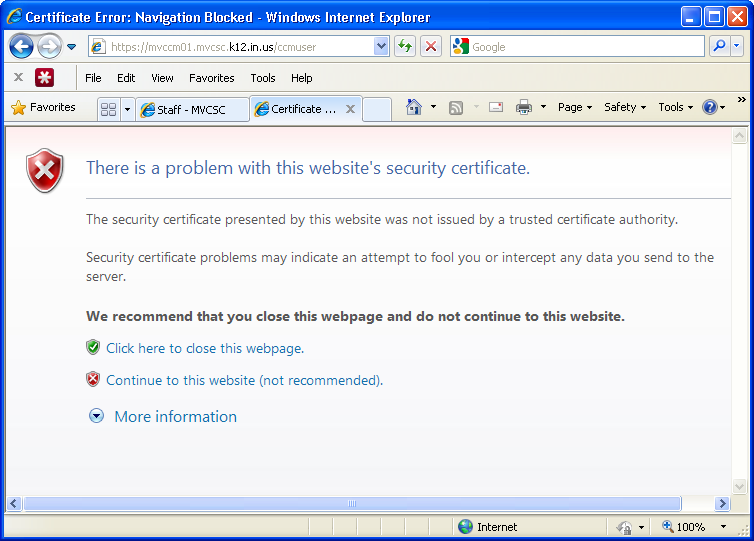The image size is (754, 541).
Task: Run search with the magnifier icon
Action: coord(720,47)
